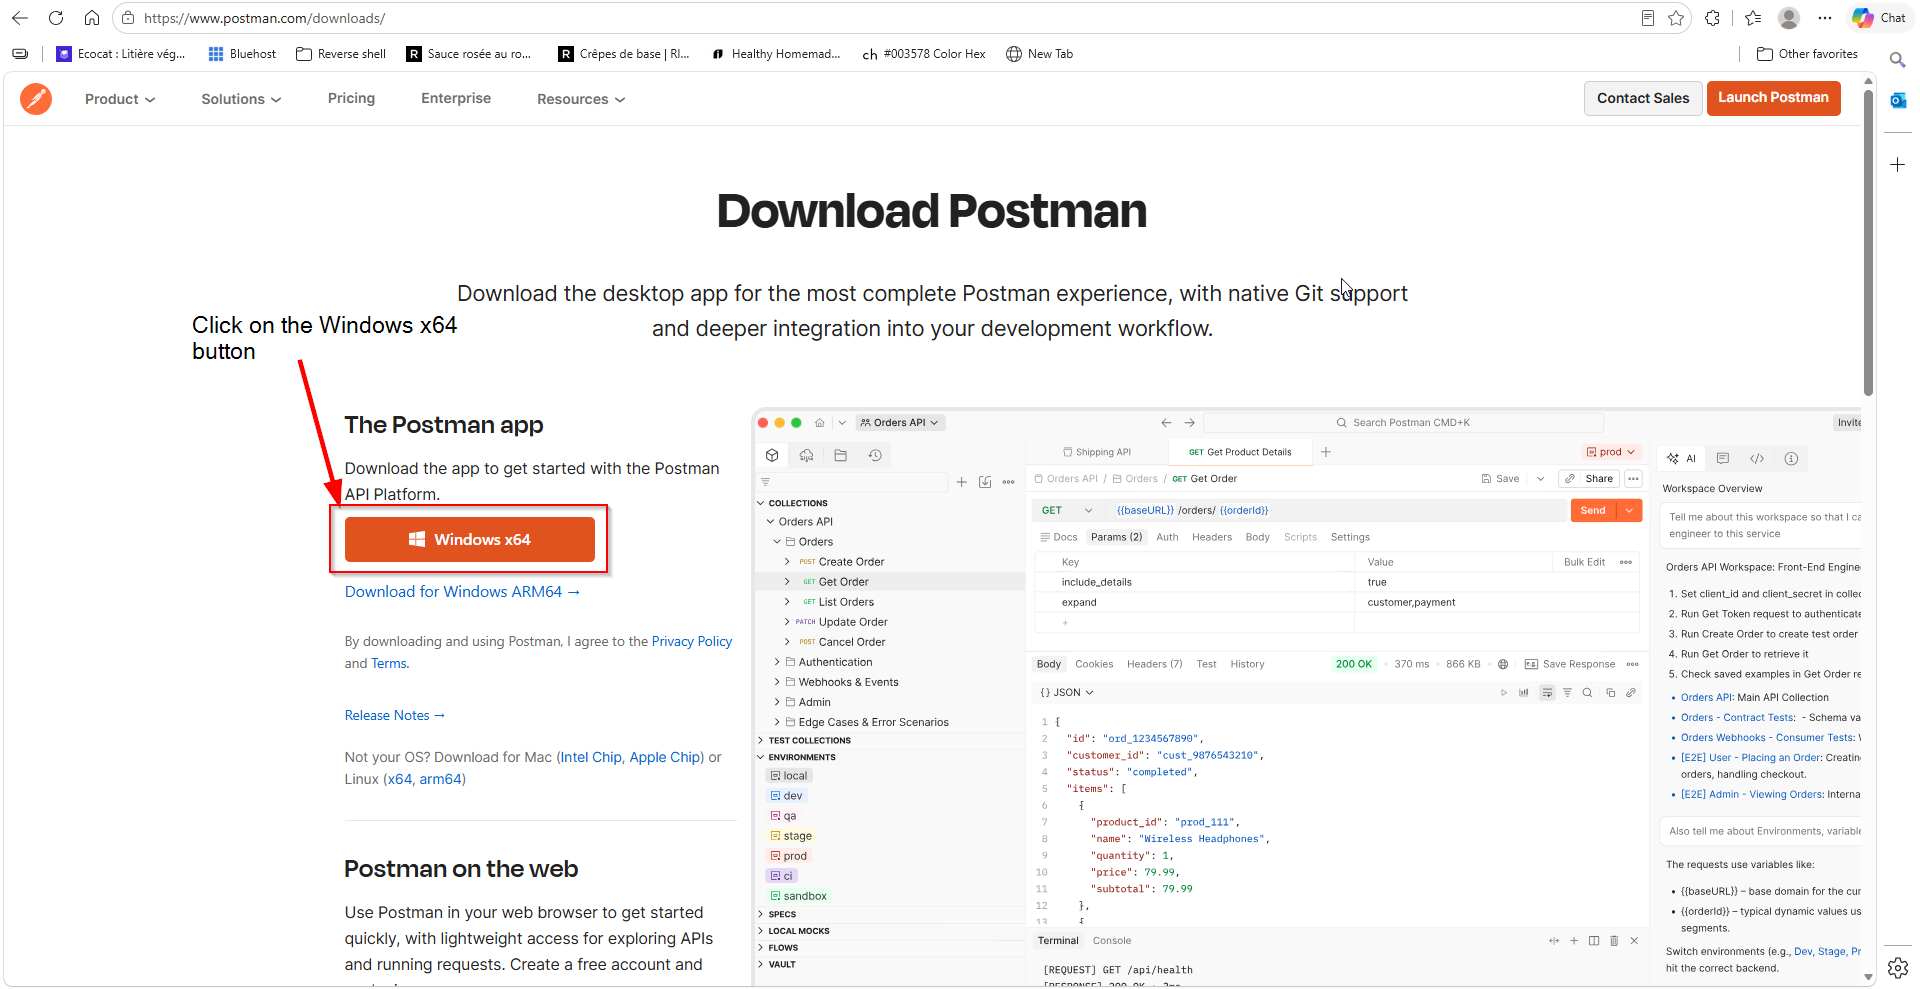The height and width of the screenshot is (989, 1920).
Task: Open the Pricing page from the header
Action: 351,98
